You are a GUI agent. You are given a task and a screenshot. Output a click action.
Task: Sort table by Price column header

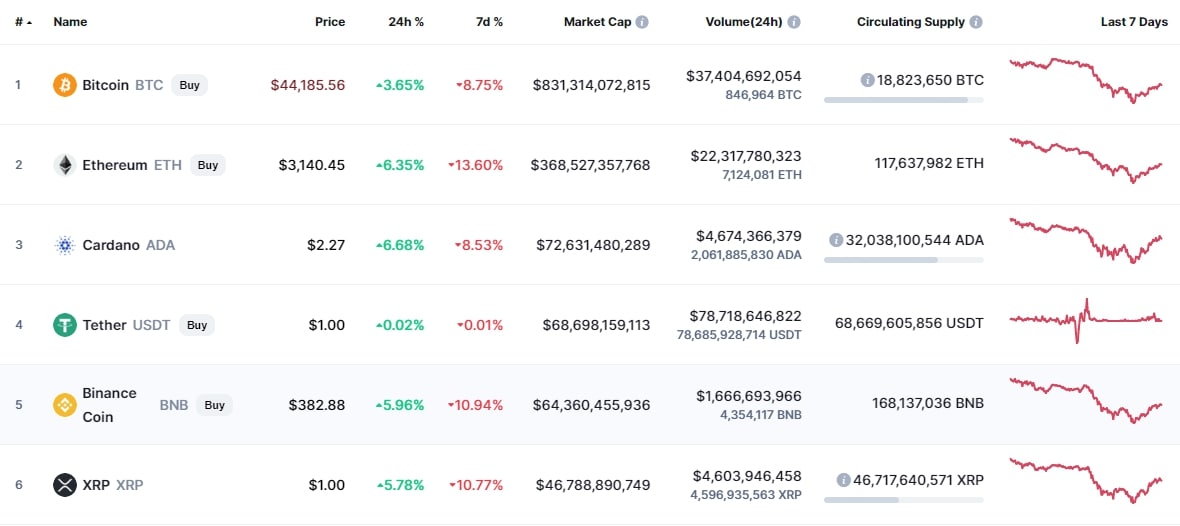(330, 22)
